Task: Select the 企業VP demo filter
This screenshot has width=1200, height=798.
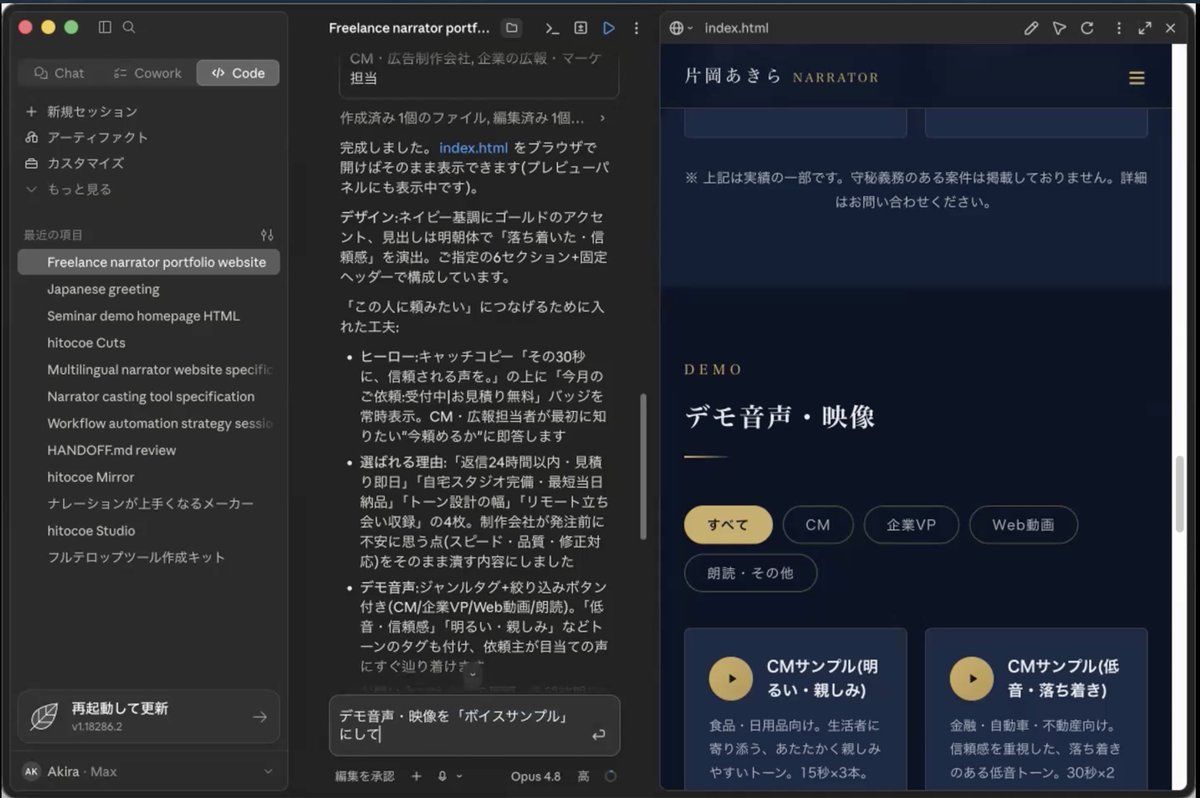Action: pyautogui.click(x=911, y=524)
